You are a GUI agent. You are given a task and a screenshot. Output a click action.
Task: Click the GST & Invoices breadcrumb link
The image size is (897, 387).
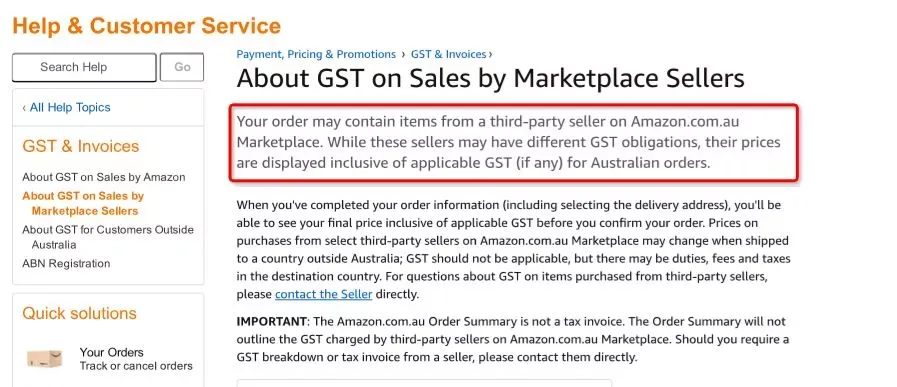point(448,54)
